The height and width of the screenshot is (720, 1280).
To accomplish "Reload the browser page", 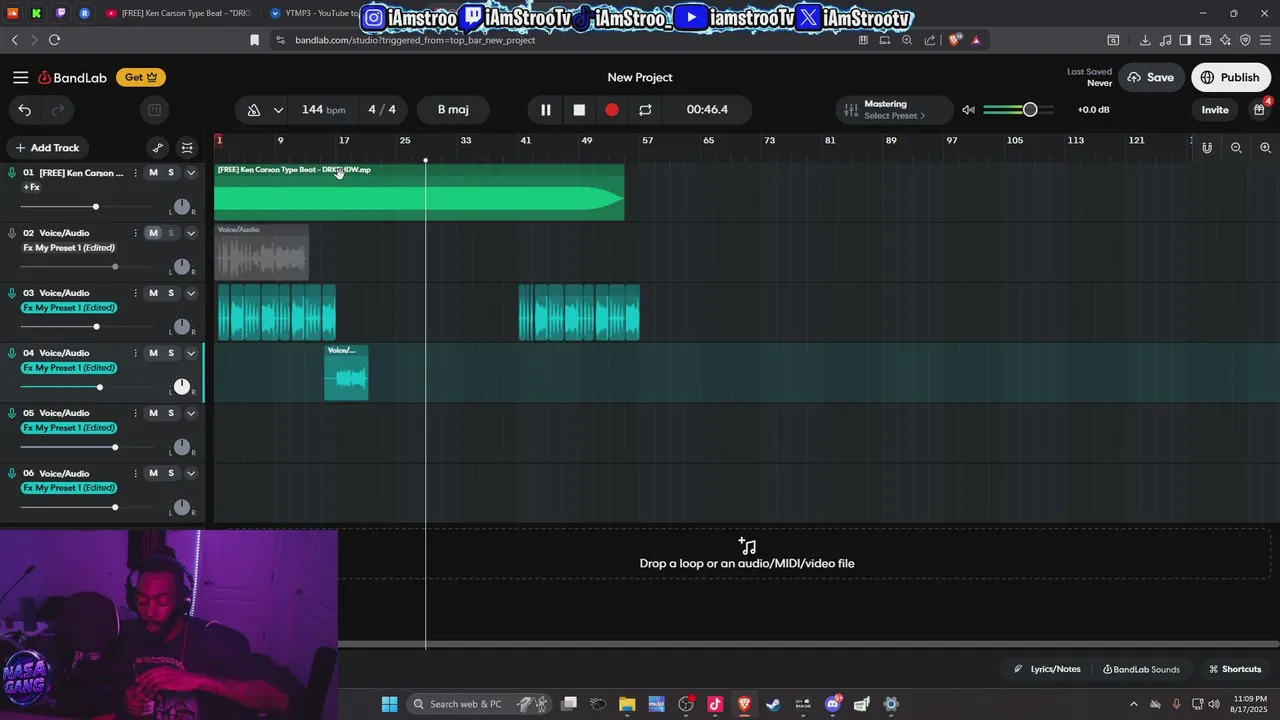I will (x=54, y=40).
